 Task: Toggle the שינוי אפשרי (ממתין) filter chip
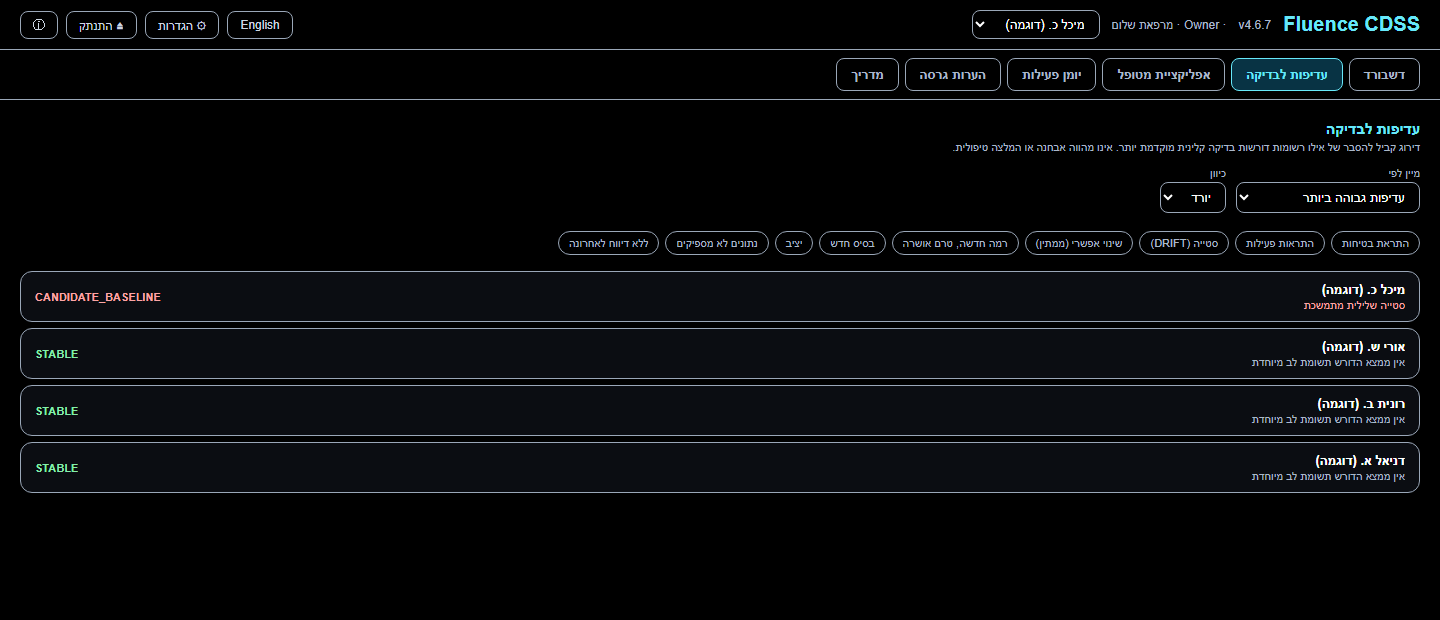click(1079, 243)
